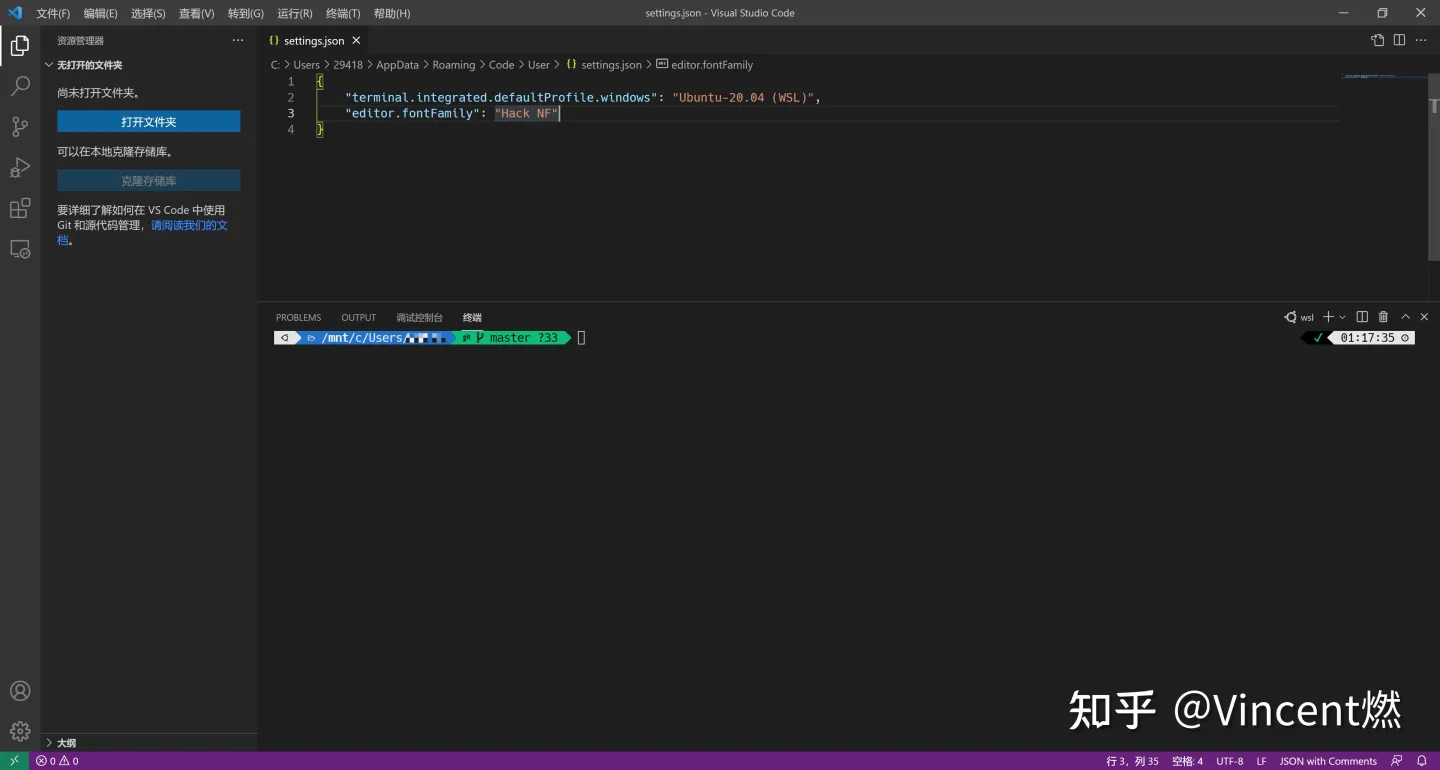The height and width of the screenshot is (770, 1440).
Task: Change indentation via 空格: 4
Action: [1187, 761]
